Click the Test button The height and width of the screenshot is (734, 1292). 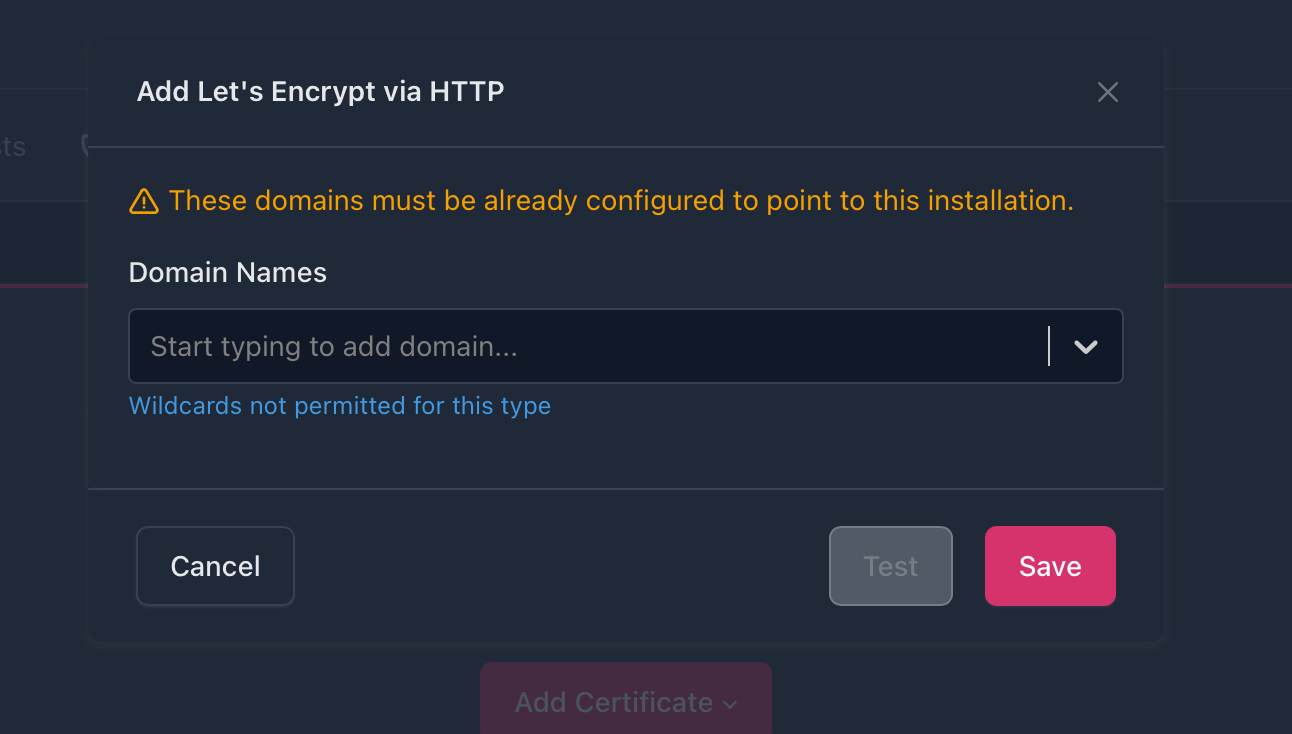pos(890,566)
